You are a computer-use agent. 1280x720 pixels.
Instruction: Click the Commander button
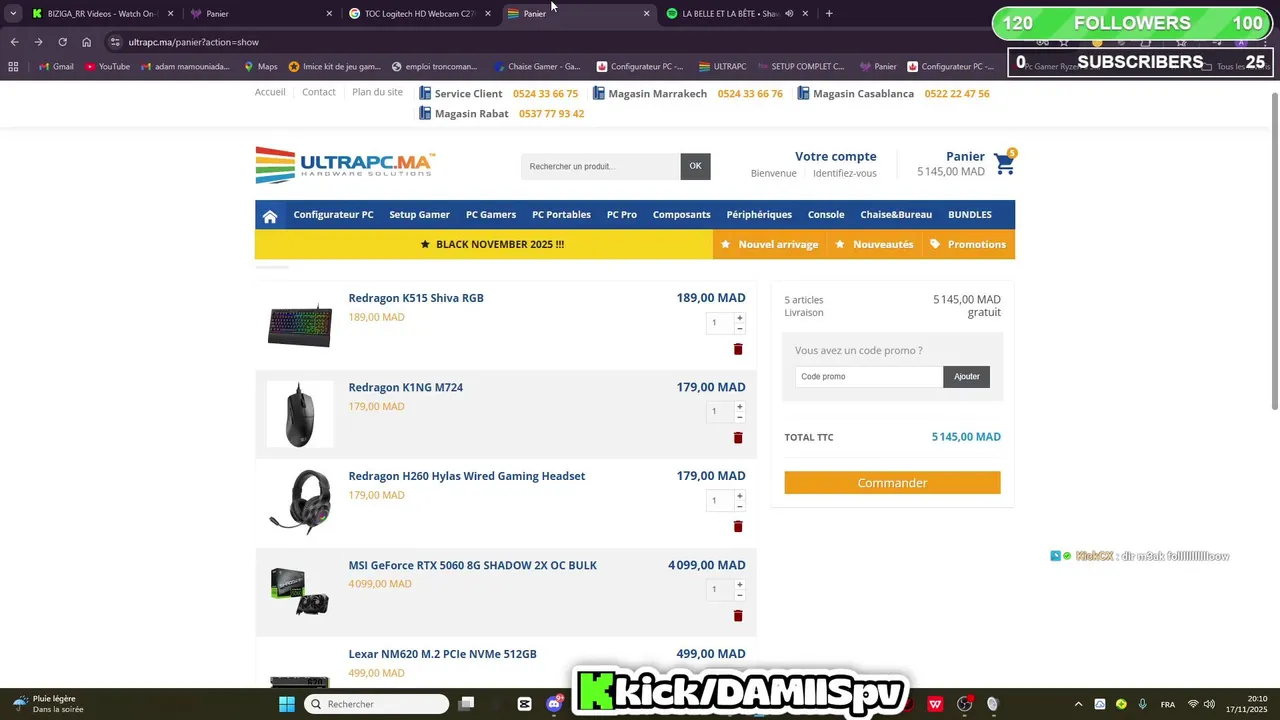pyautogui.click(x=892, y=483)
